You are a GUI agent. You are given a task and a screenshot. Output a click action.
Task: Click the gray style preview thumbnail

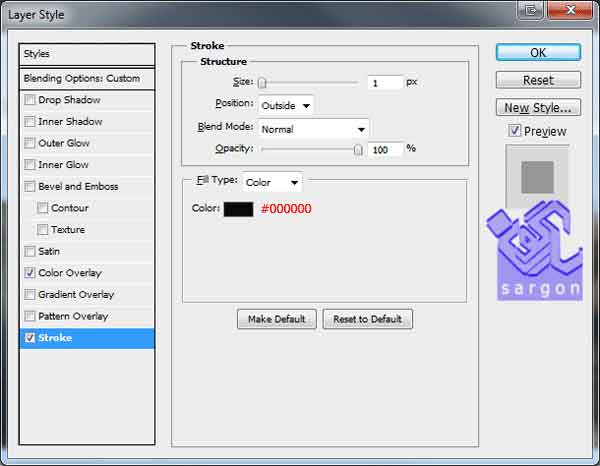(x=537, y=176)
